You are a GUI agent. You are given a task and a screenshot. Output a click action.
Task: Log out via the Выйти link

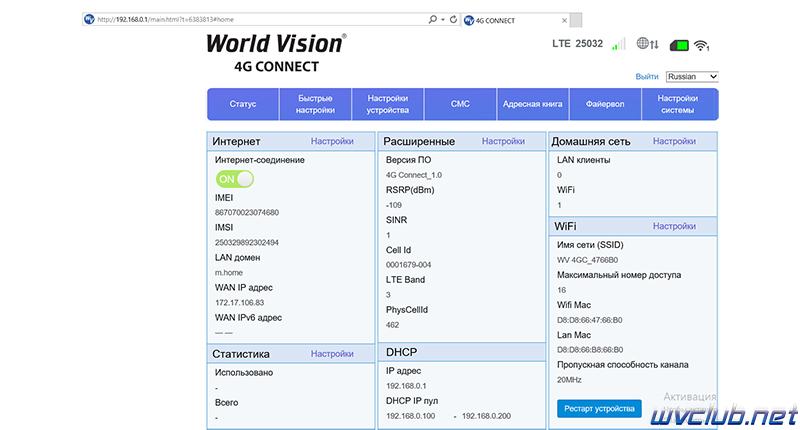[x=646, y=77]
